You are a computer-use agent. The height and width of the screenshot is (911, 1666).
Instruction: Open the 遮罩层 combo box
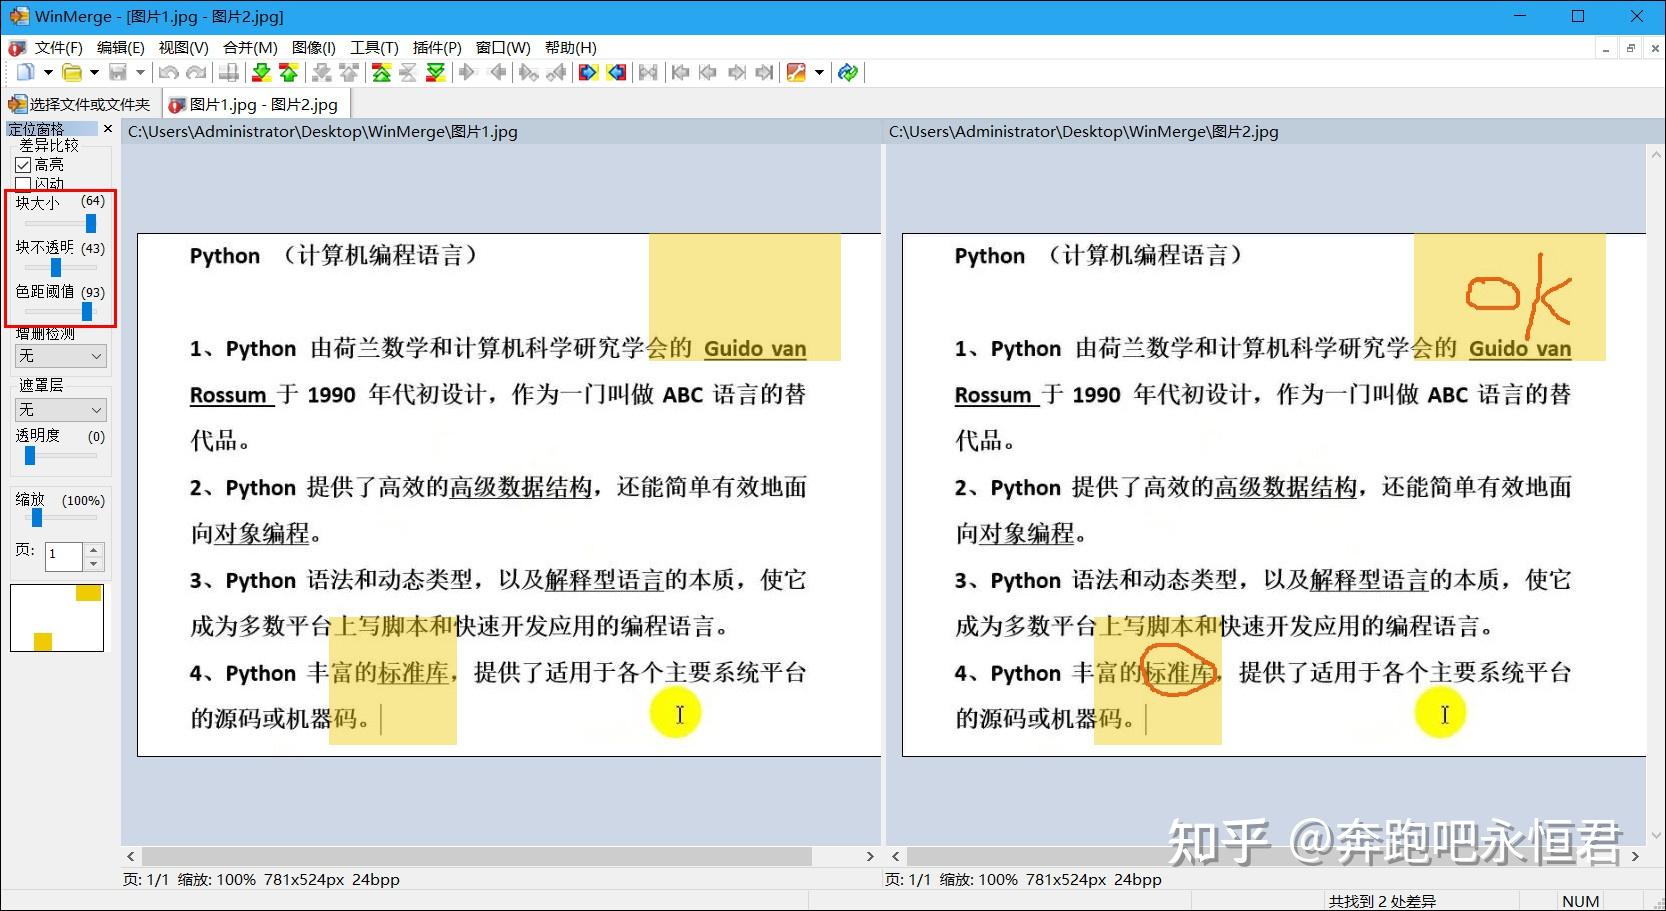(60, 410)
